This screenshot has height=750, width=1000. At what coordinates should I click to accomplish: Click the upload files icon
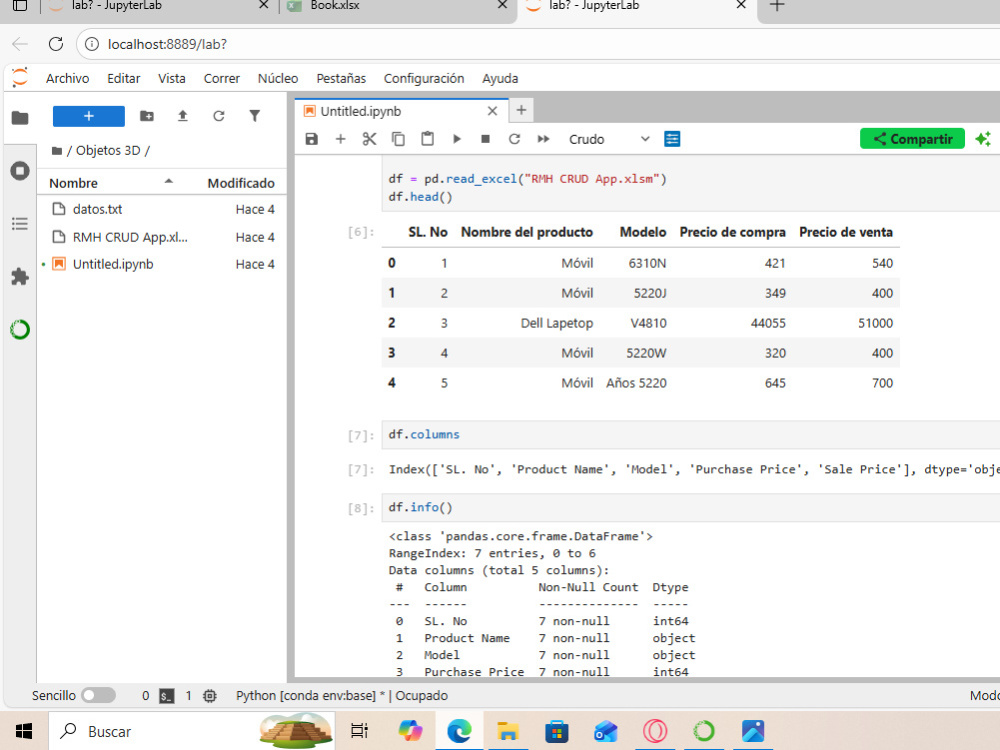[182, 116]
